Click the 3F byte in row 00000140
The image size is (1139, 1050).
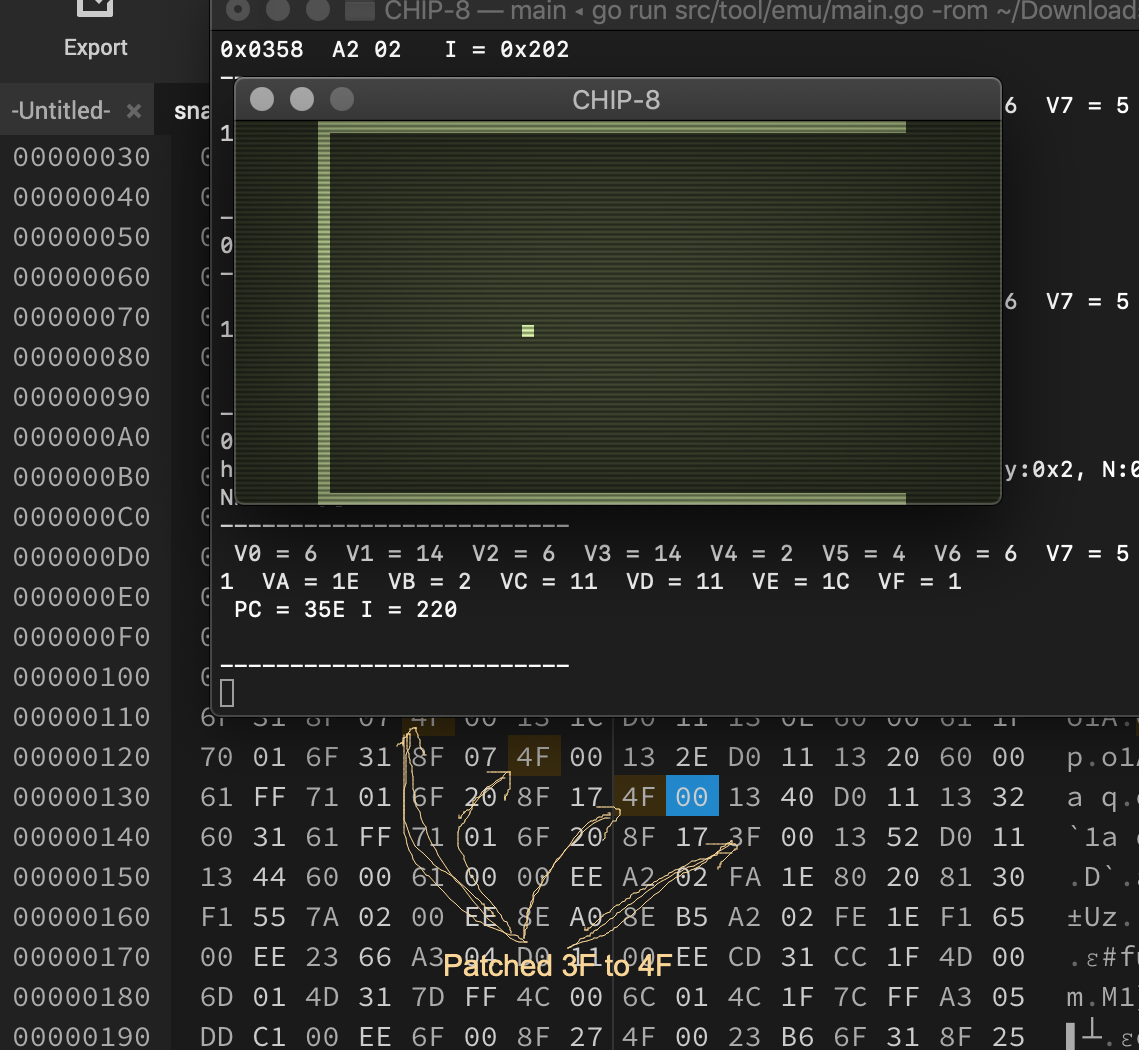click(744, 837)
